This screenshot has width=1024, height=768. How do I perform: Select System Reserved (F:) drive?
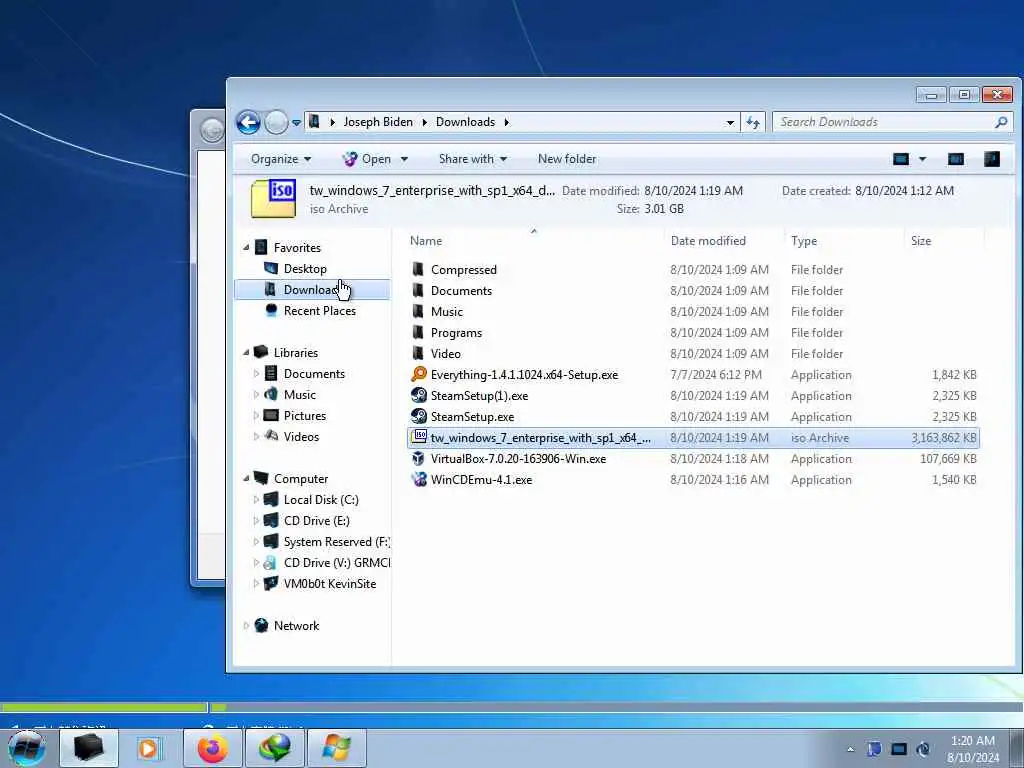[336, 541]
